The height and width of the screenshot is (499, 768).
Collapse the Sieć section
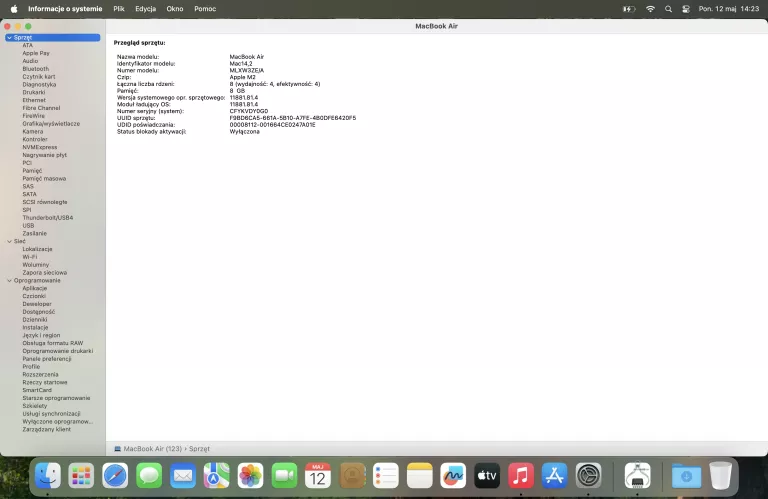pyautogui.click(x=9, y=241)
